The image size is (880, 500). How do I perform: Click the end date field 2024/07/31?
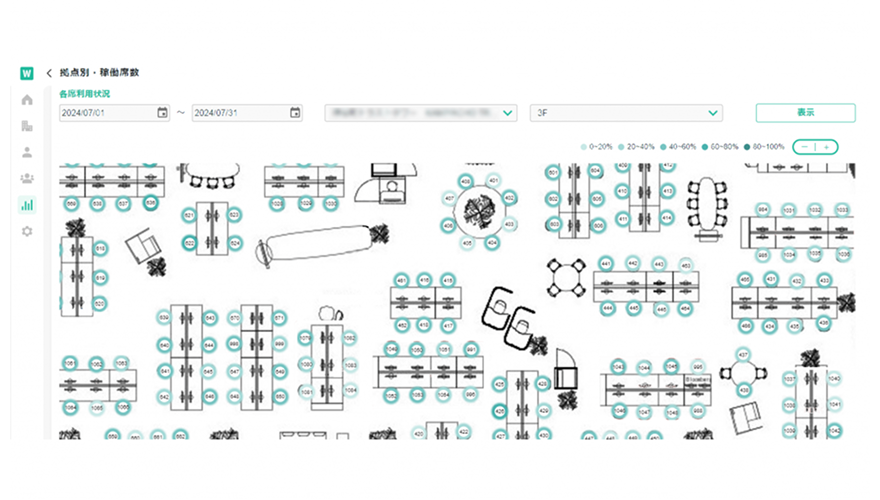[238, 113]
